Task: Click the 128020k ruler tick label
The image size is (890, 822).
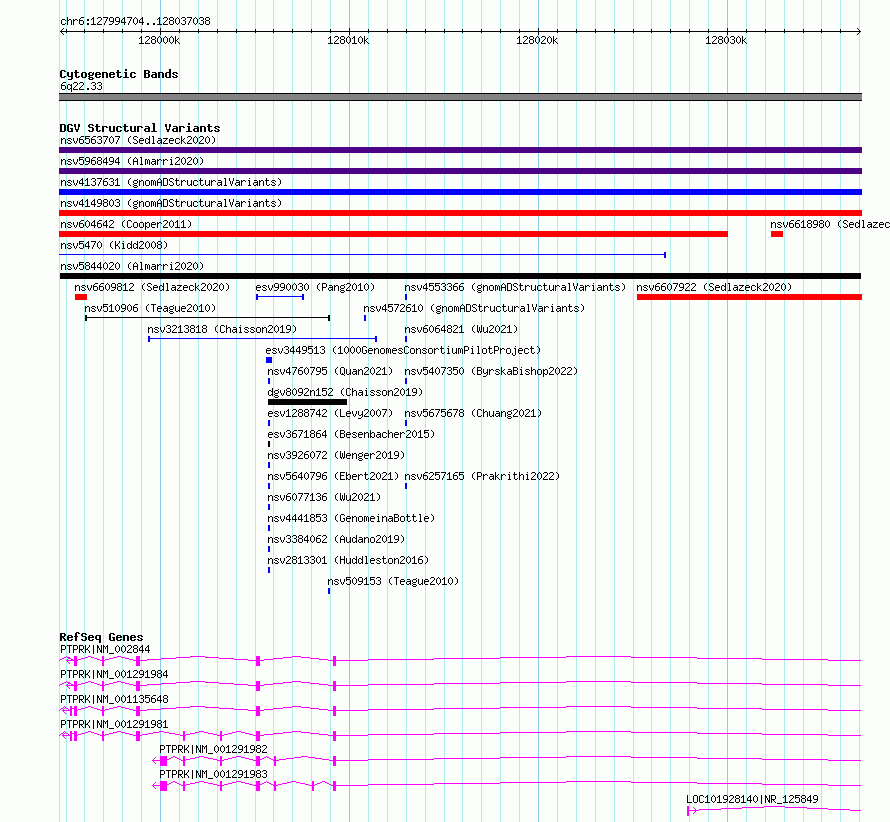Action: [537, 40]
